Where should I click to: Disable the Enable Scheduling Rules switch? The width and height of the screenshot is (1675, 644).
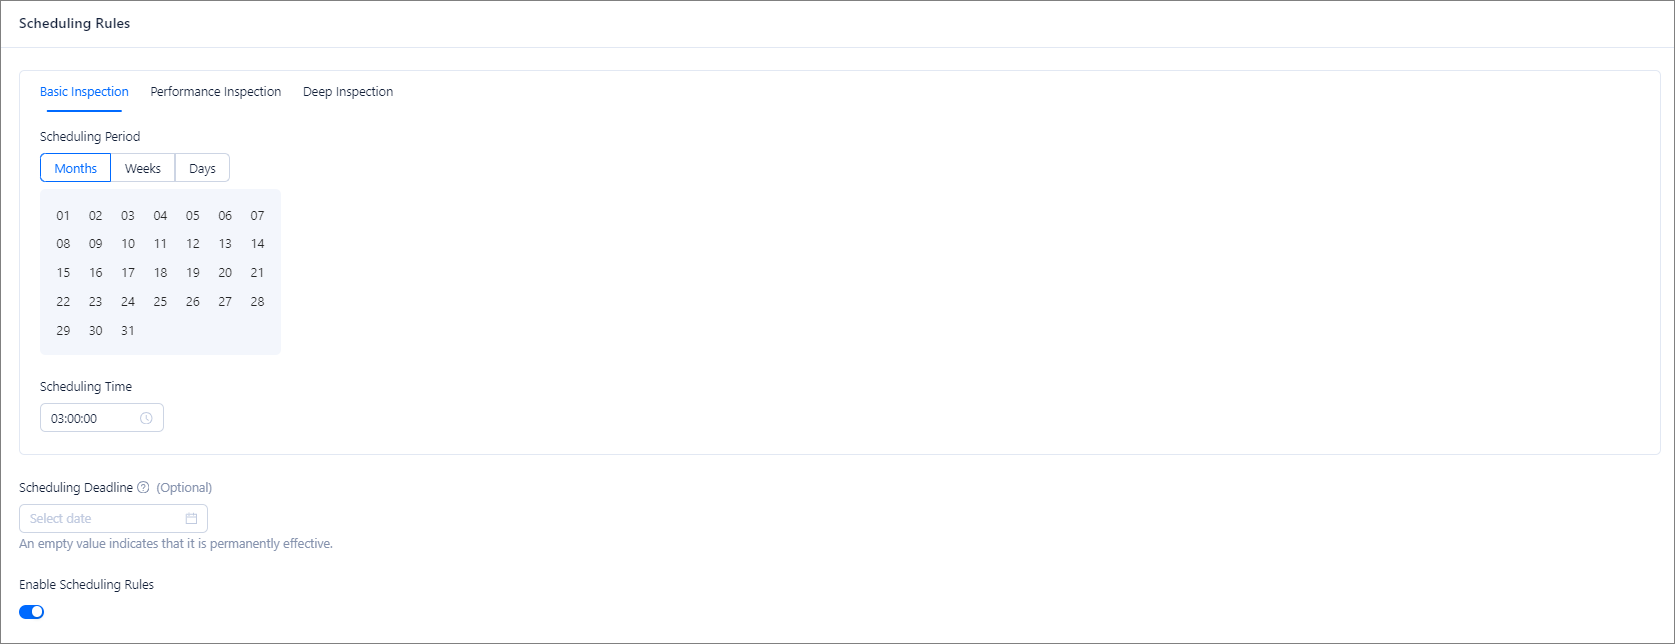[x=32, y=612]
